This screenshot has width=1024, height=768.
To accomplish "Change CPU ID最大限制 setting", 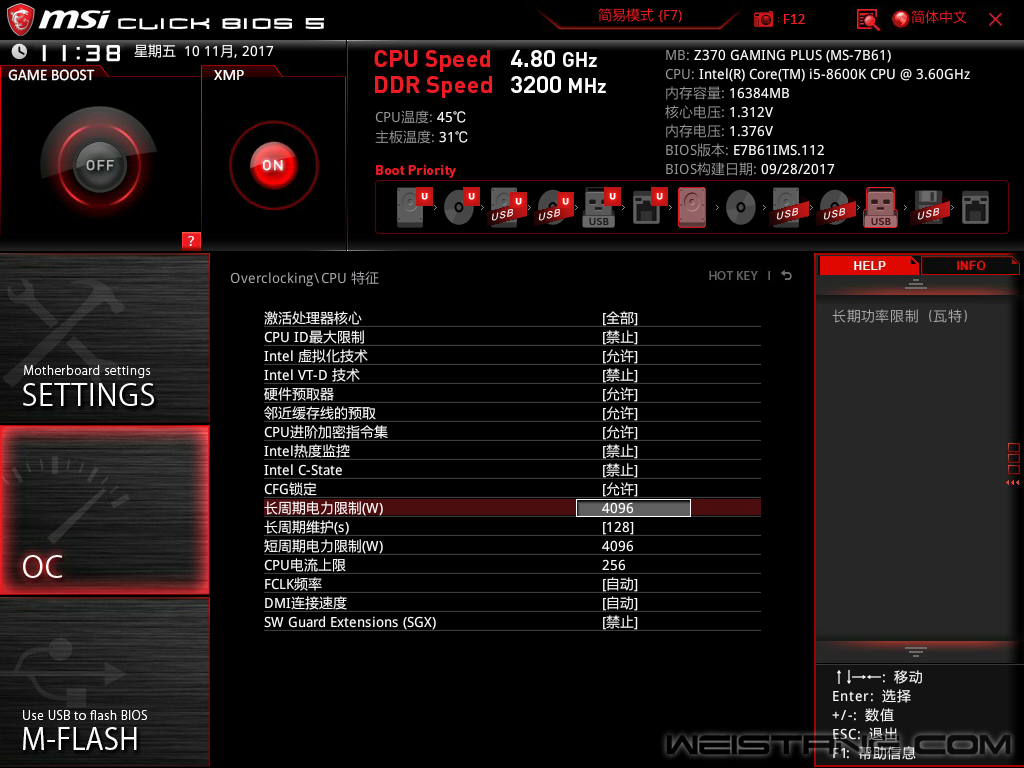I will pyautogui.click(x=512, y=337).
